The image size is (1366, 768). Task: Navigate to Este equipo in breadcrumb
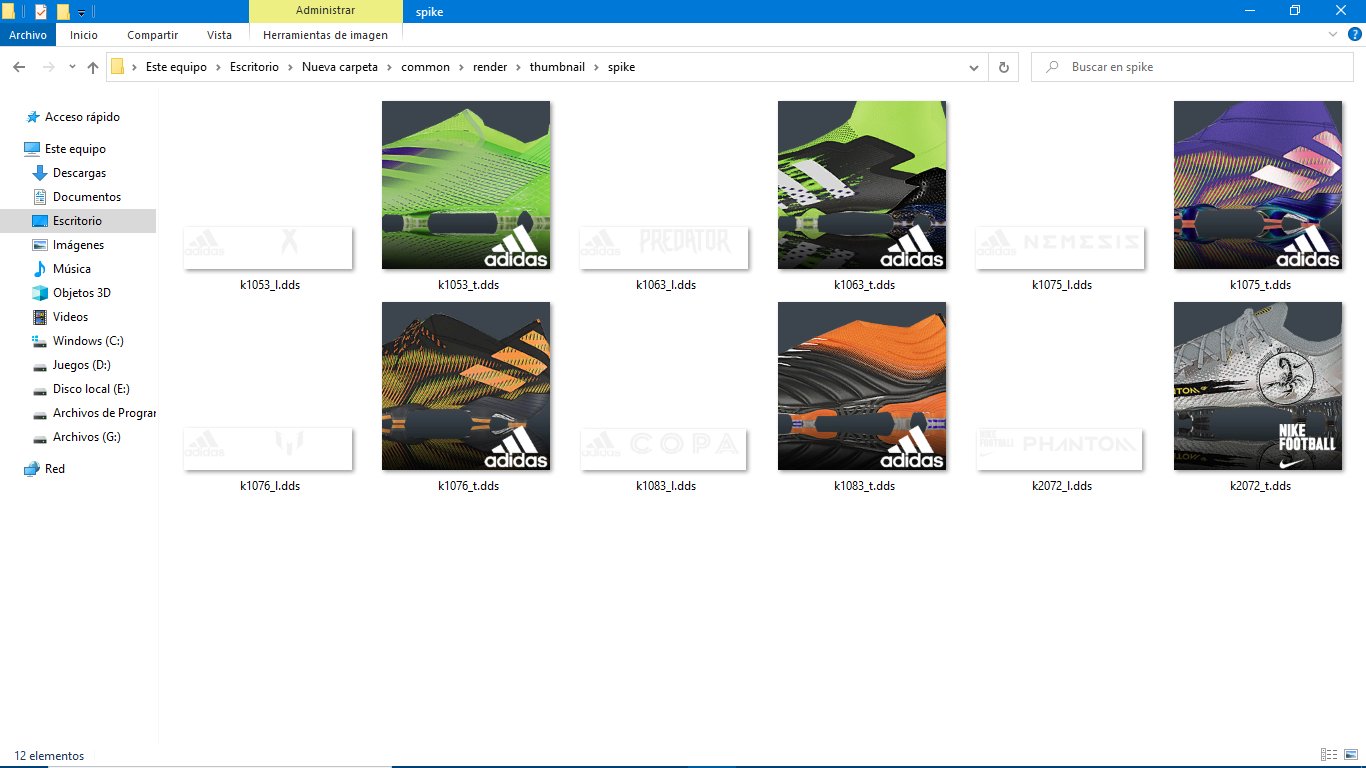click(176, 67)
